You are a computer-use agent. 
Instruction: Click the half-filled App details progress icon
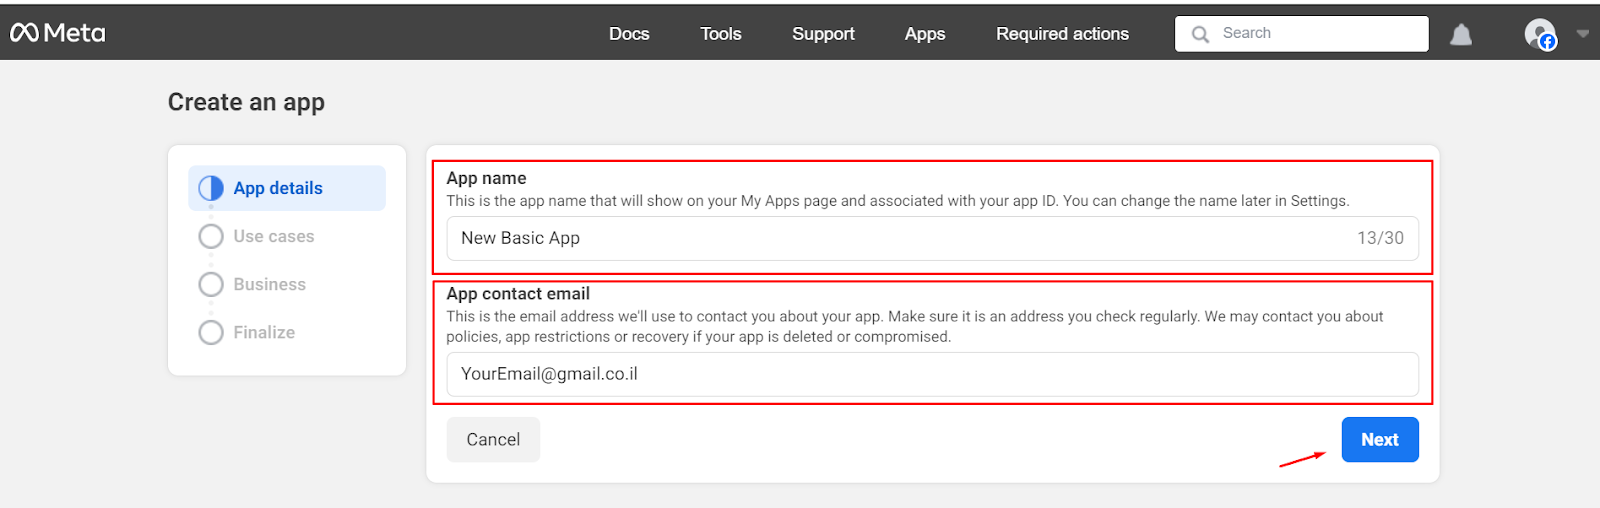[x=211, y=188]
